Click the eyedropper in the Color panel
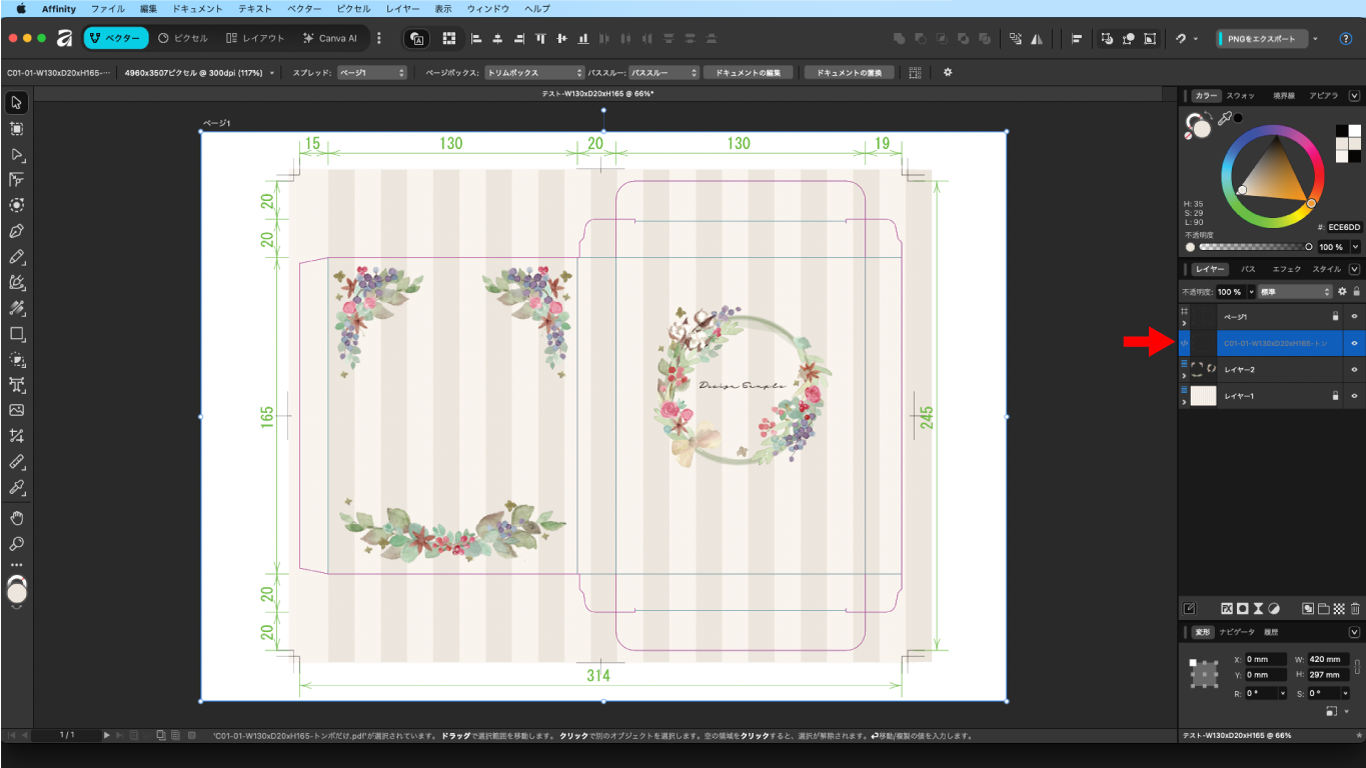The width and height of the screenshot is (1366, 768). pos(1223,119)
